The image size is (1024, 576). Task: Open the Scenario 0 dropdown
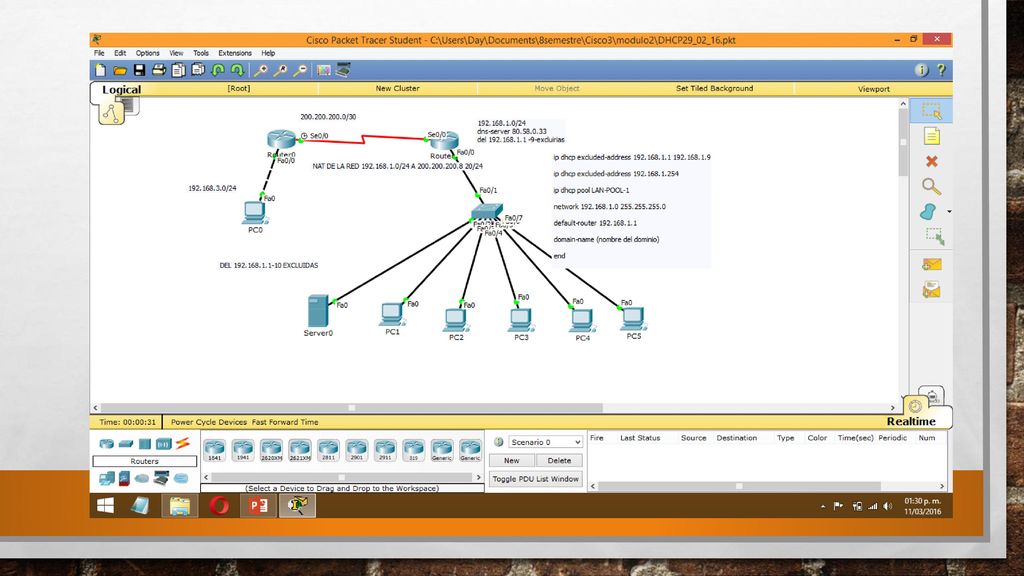pos(545,442)
